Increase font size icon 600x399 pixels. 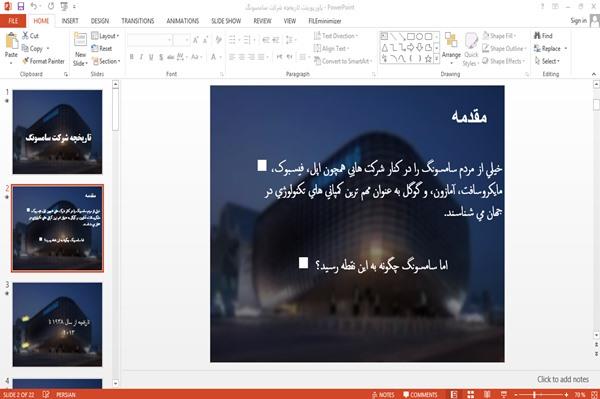(196, 40)
